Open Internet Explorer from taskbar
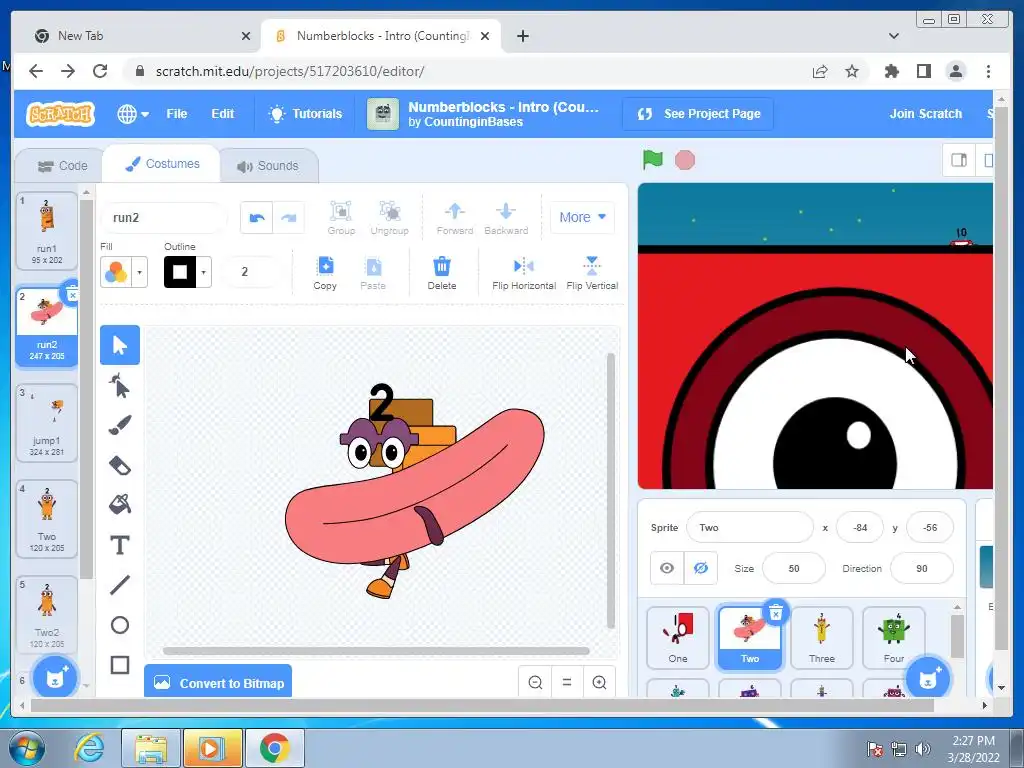The width and height of the screenshot is (1024, 768). tap(91, 748)
